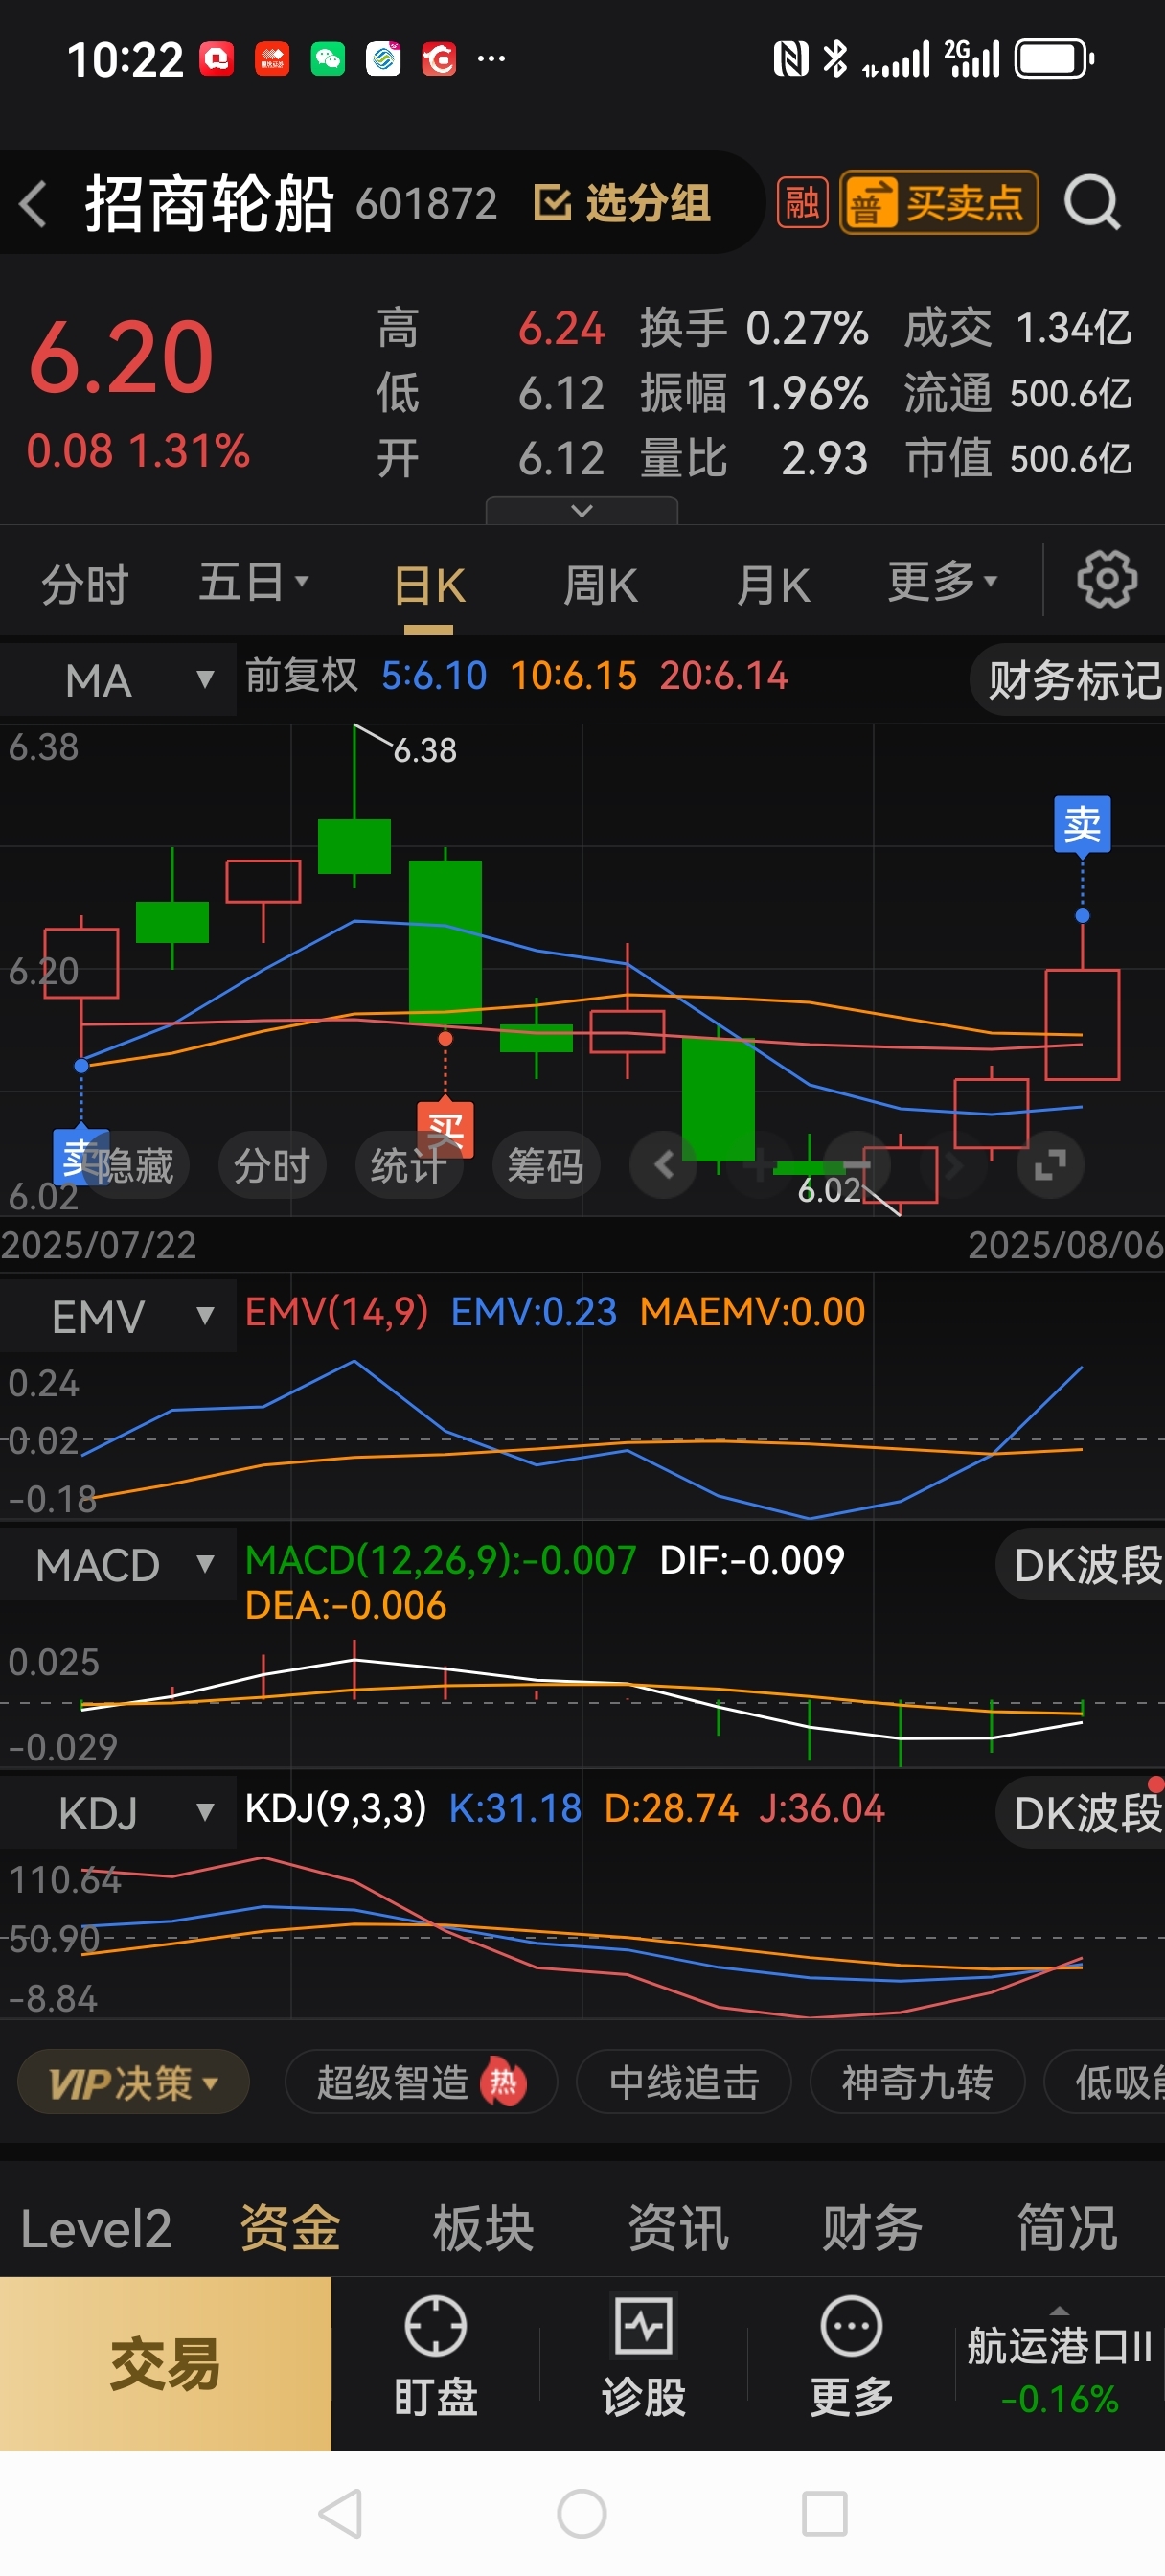Tap the blue 卖 sell marker at top right
Image resolution: width=1165 pixels, height=2576 pixels.
coord(1082,824)
